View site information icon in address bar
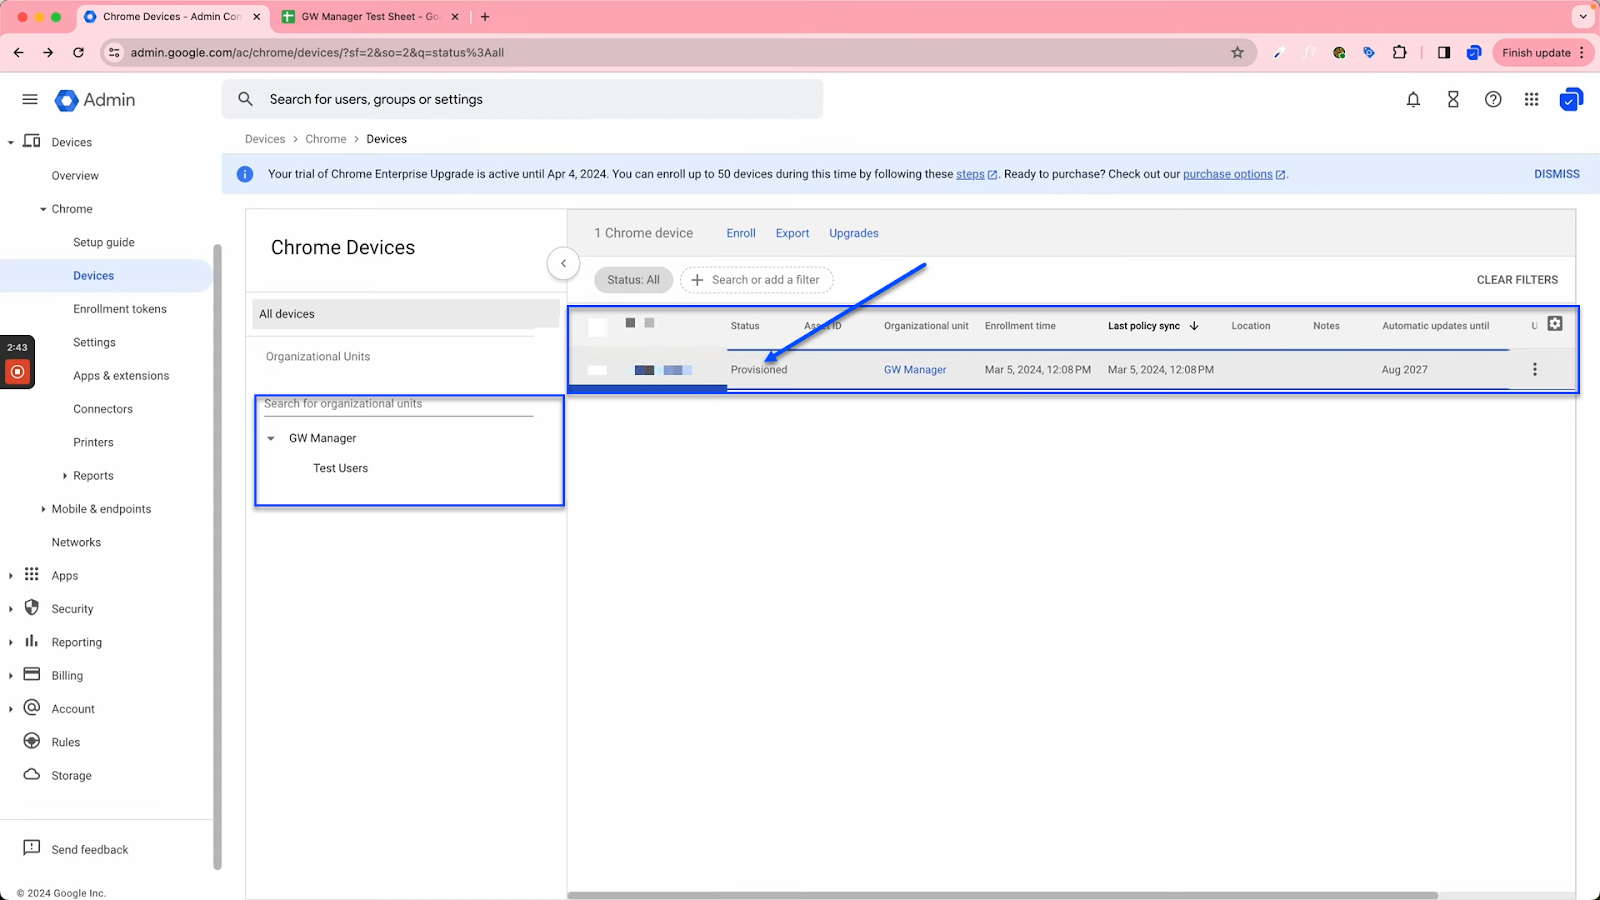Screen dimensions: 1600x900 (114, 52)
